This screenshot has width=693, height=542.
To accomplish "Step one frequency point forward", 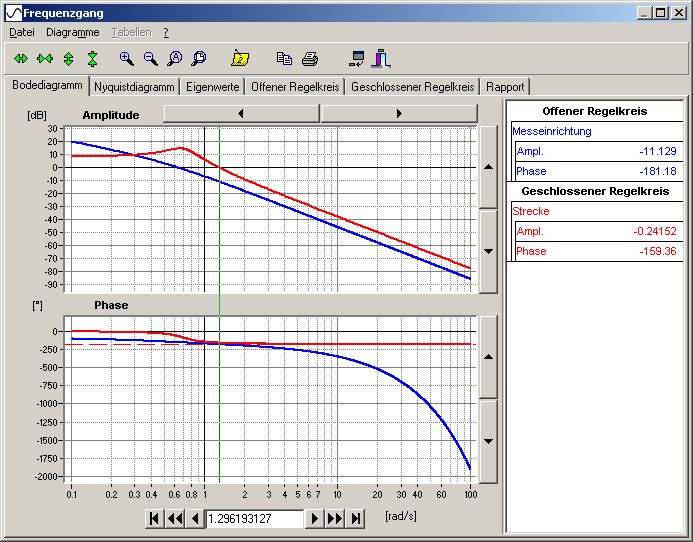I will tap(315, 518).
